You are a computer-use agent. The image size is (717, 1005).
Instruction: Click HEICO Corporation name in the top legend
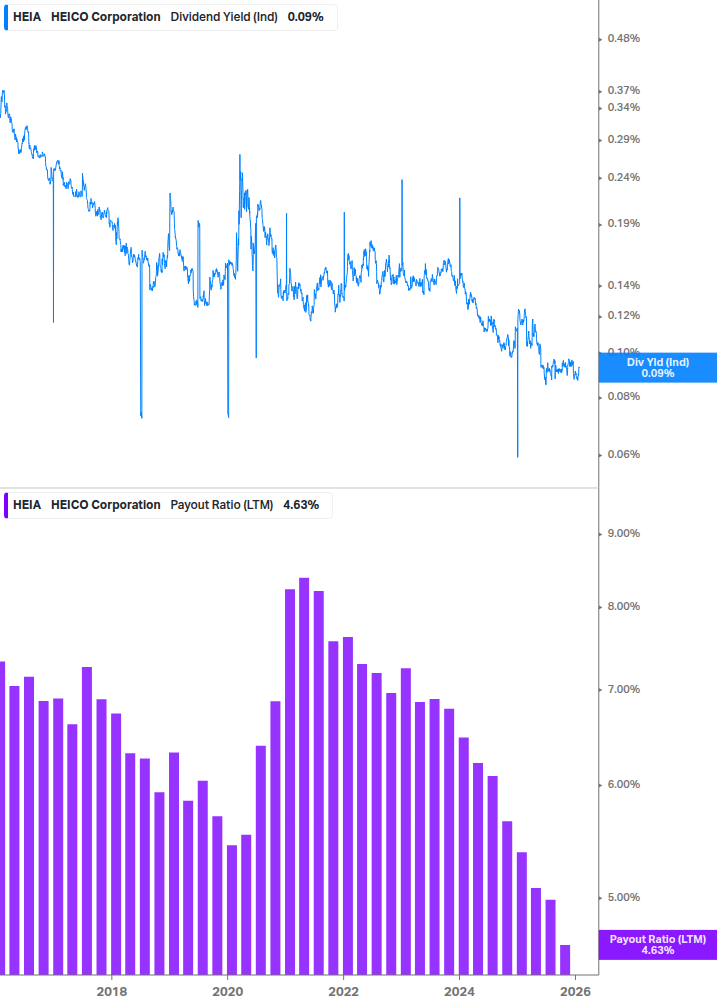coord(105,17)
